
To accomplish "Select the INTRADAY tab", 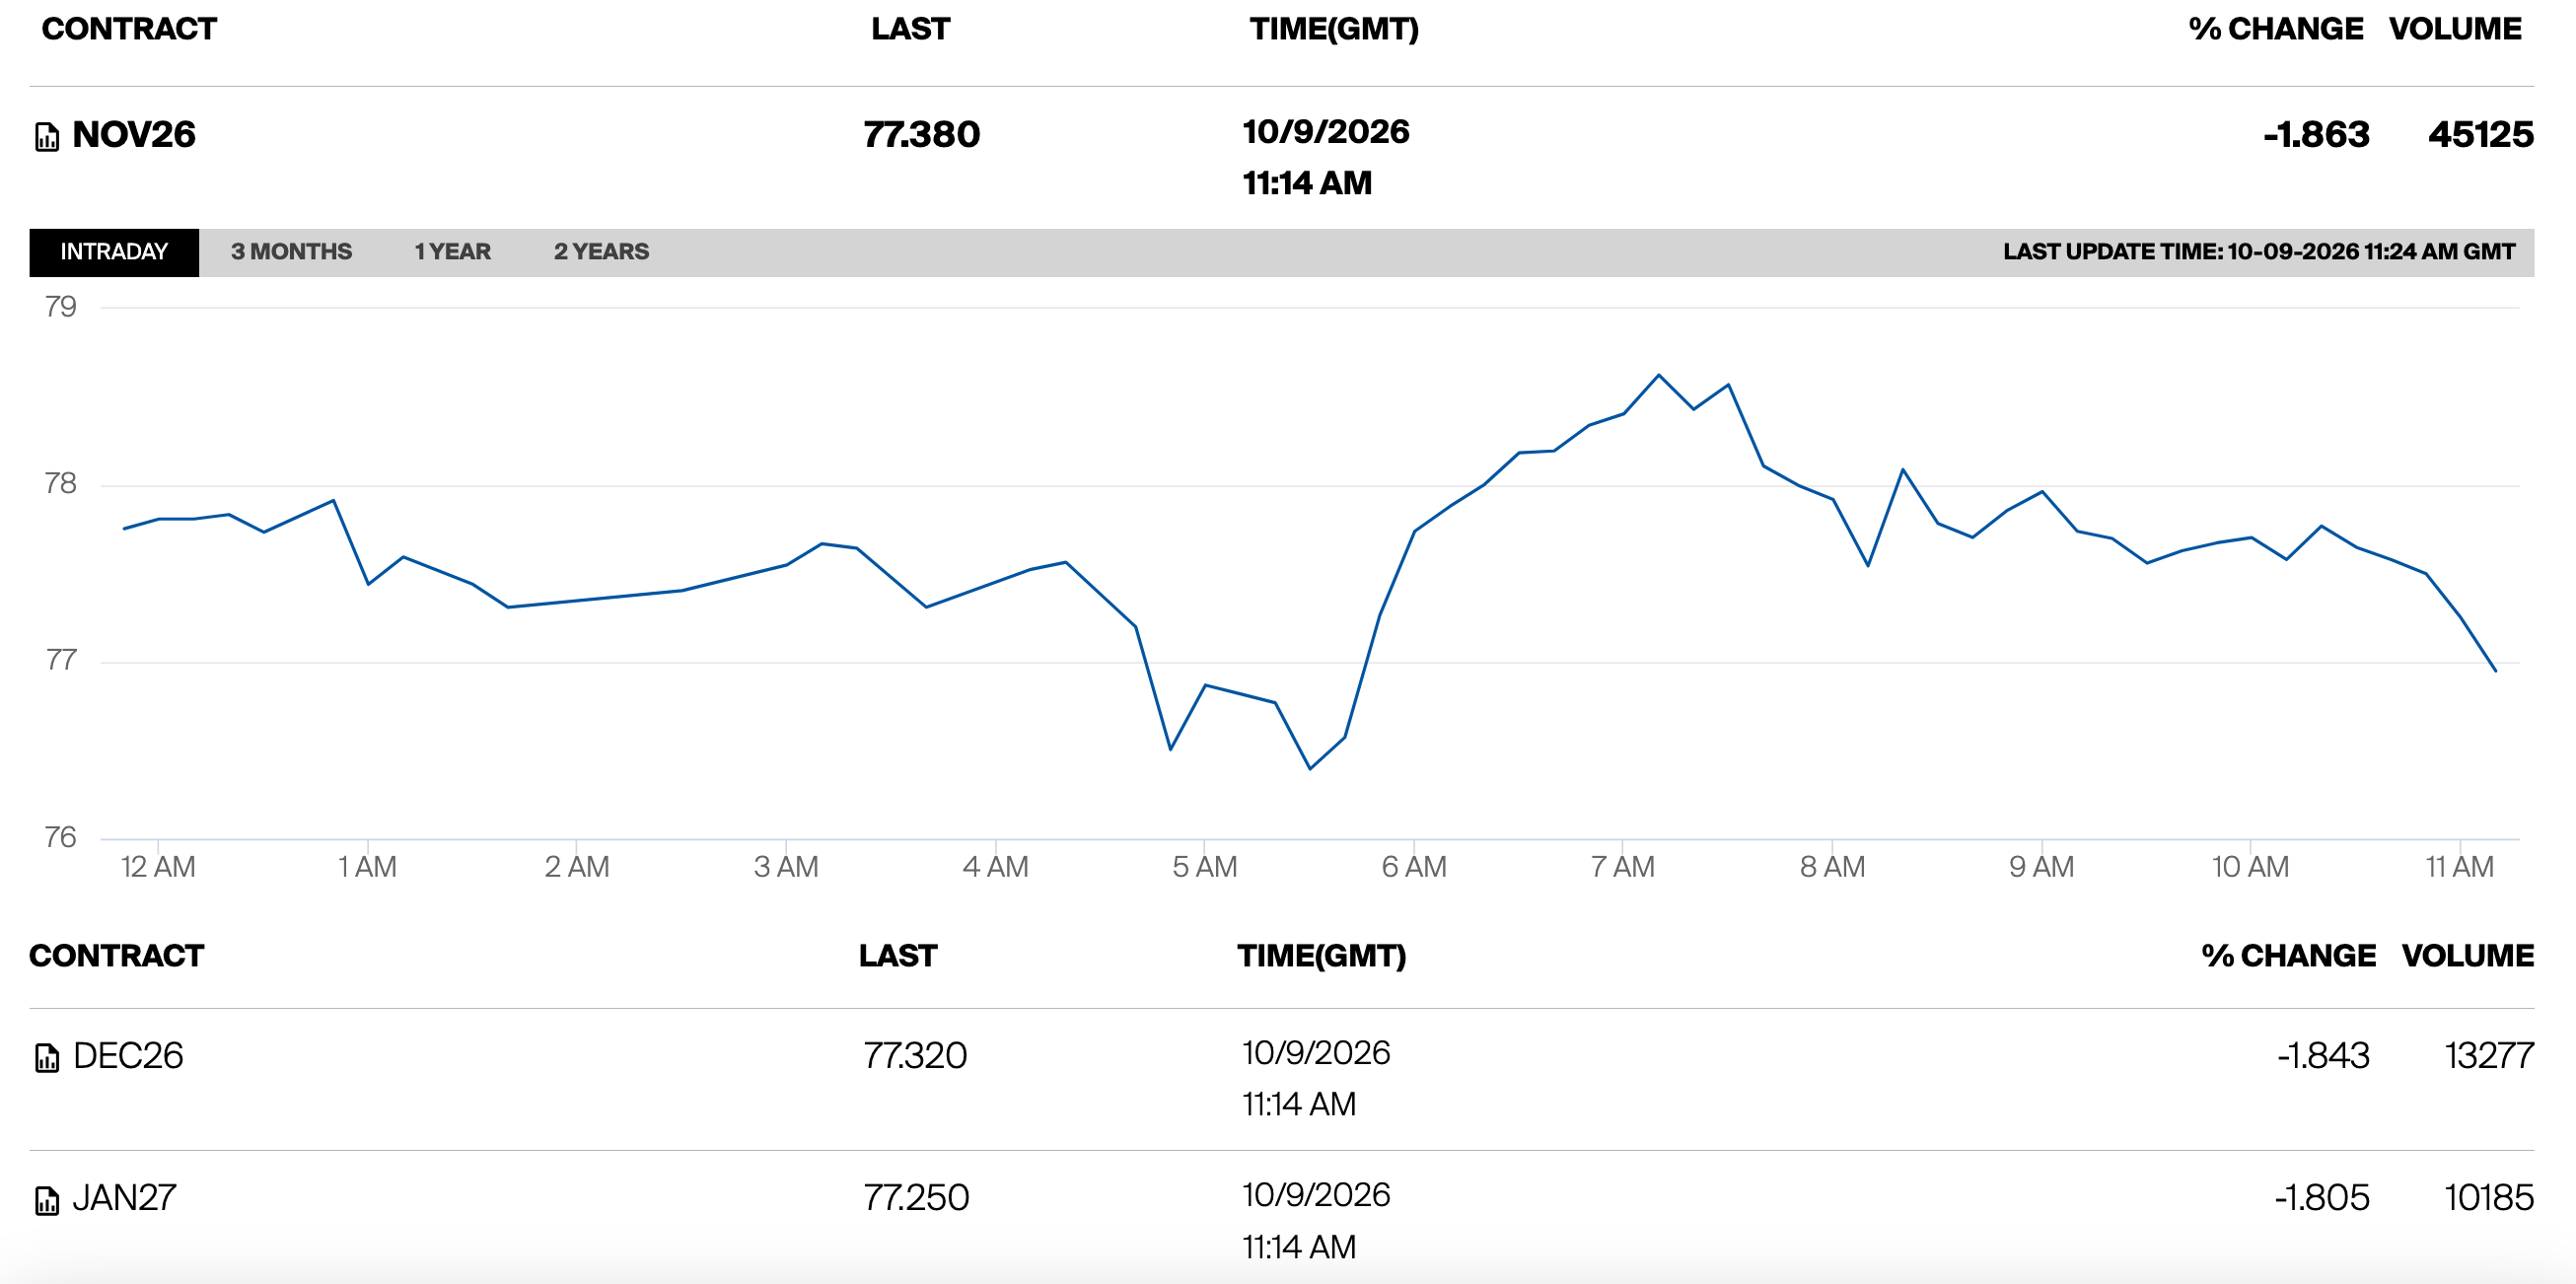I will (x=114, y=252).
